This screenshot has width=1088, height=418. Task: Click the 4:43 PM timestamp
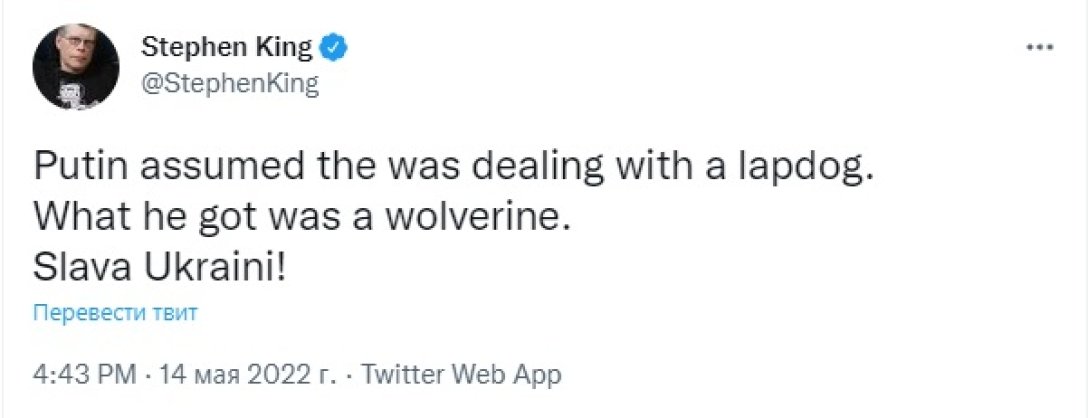click(x=83, y=375)
